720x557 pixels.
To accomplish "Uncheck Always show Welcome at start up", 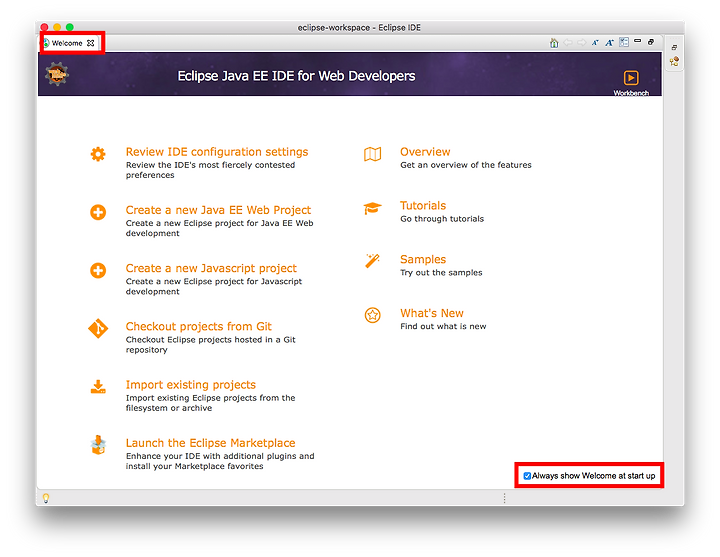I will [527, 476].
